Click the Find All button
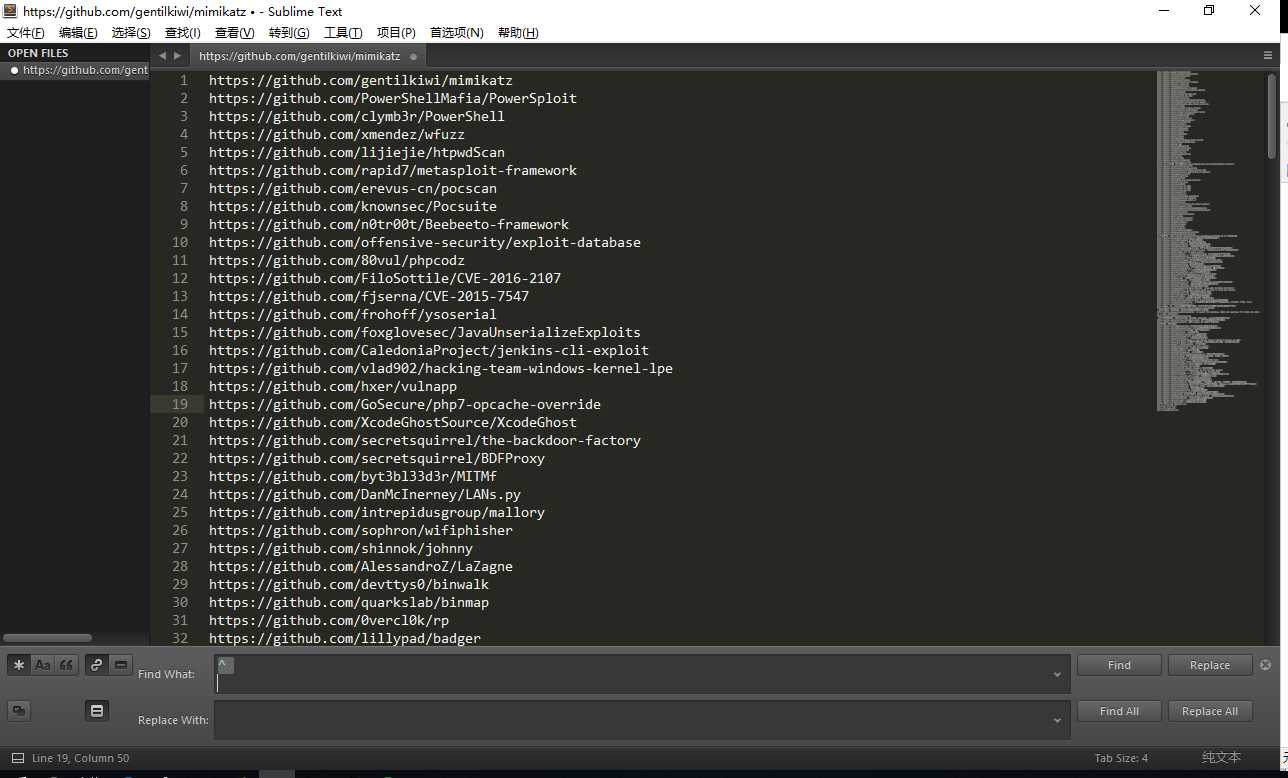This screenshot has height=778, width=1288. (x=1119, y=711)
